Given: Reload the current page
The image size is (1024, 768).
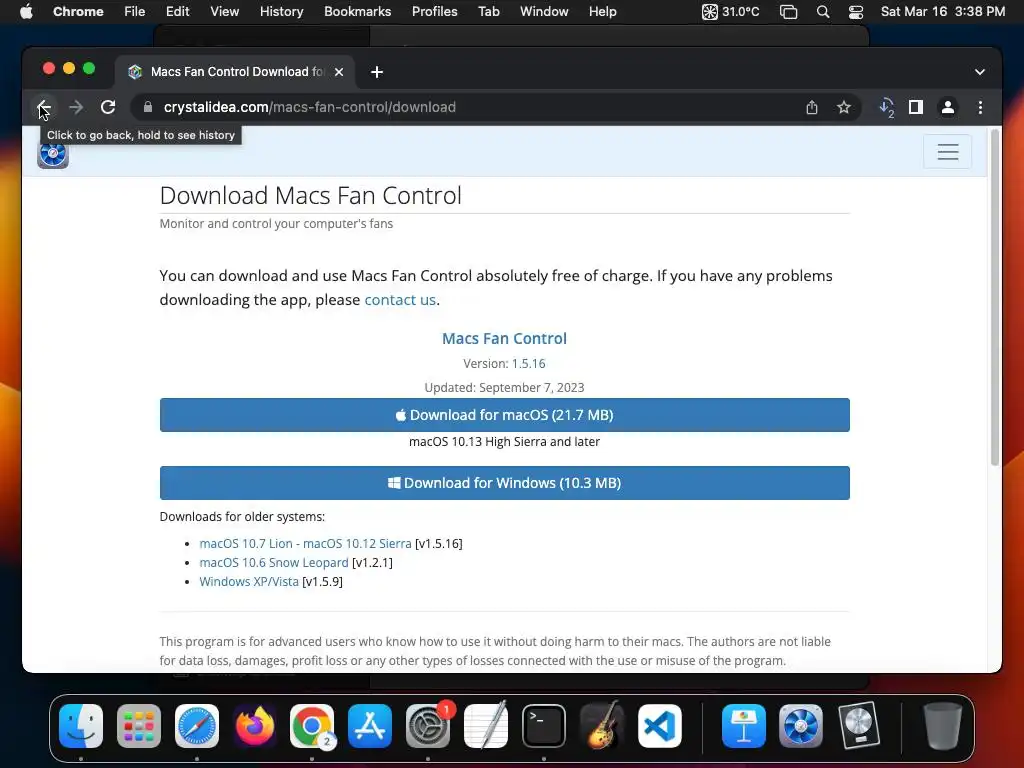Looking at the screenshot, I should pyautogui.click(x=108, y=107).
